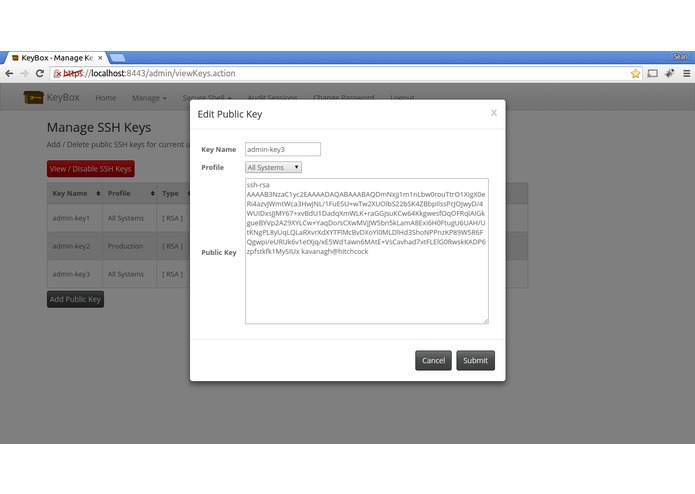695x494 pixels.
Task: Click the insecure HTTPS warning icon
Action: pos(57,74)
